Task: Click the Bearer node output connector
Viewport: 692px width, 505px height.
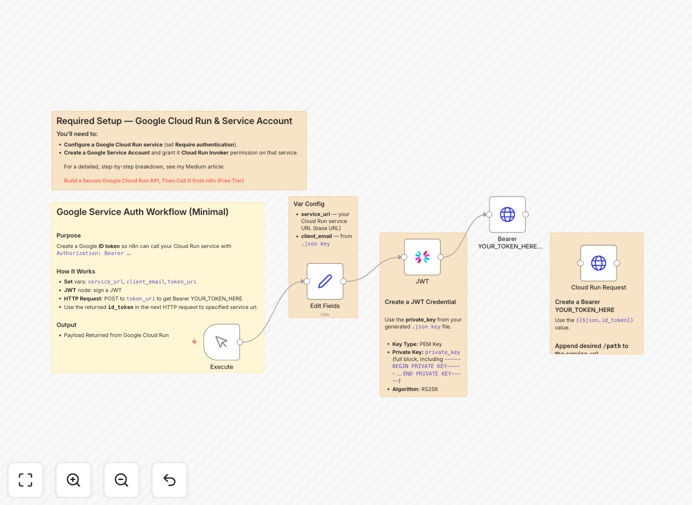Action: [526, 215]
